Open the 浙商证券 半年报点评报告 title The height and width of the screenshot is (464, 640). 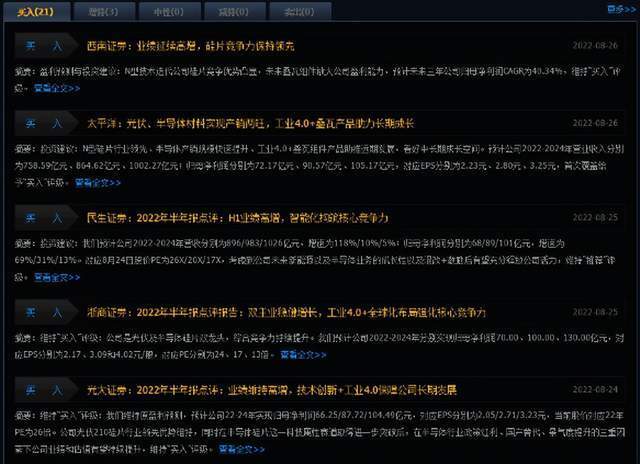tap(286, 313)
